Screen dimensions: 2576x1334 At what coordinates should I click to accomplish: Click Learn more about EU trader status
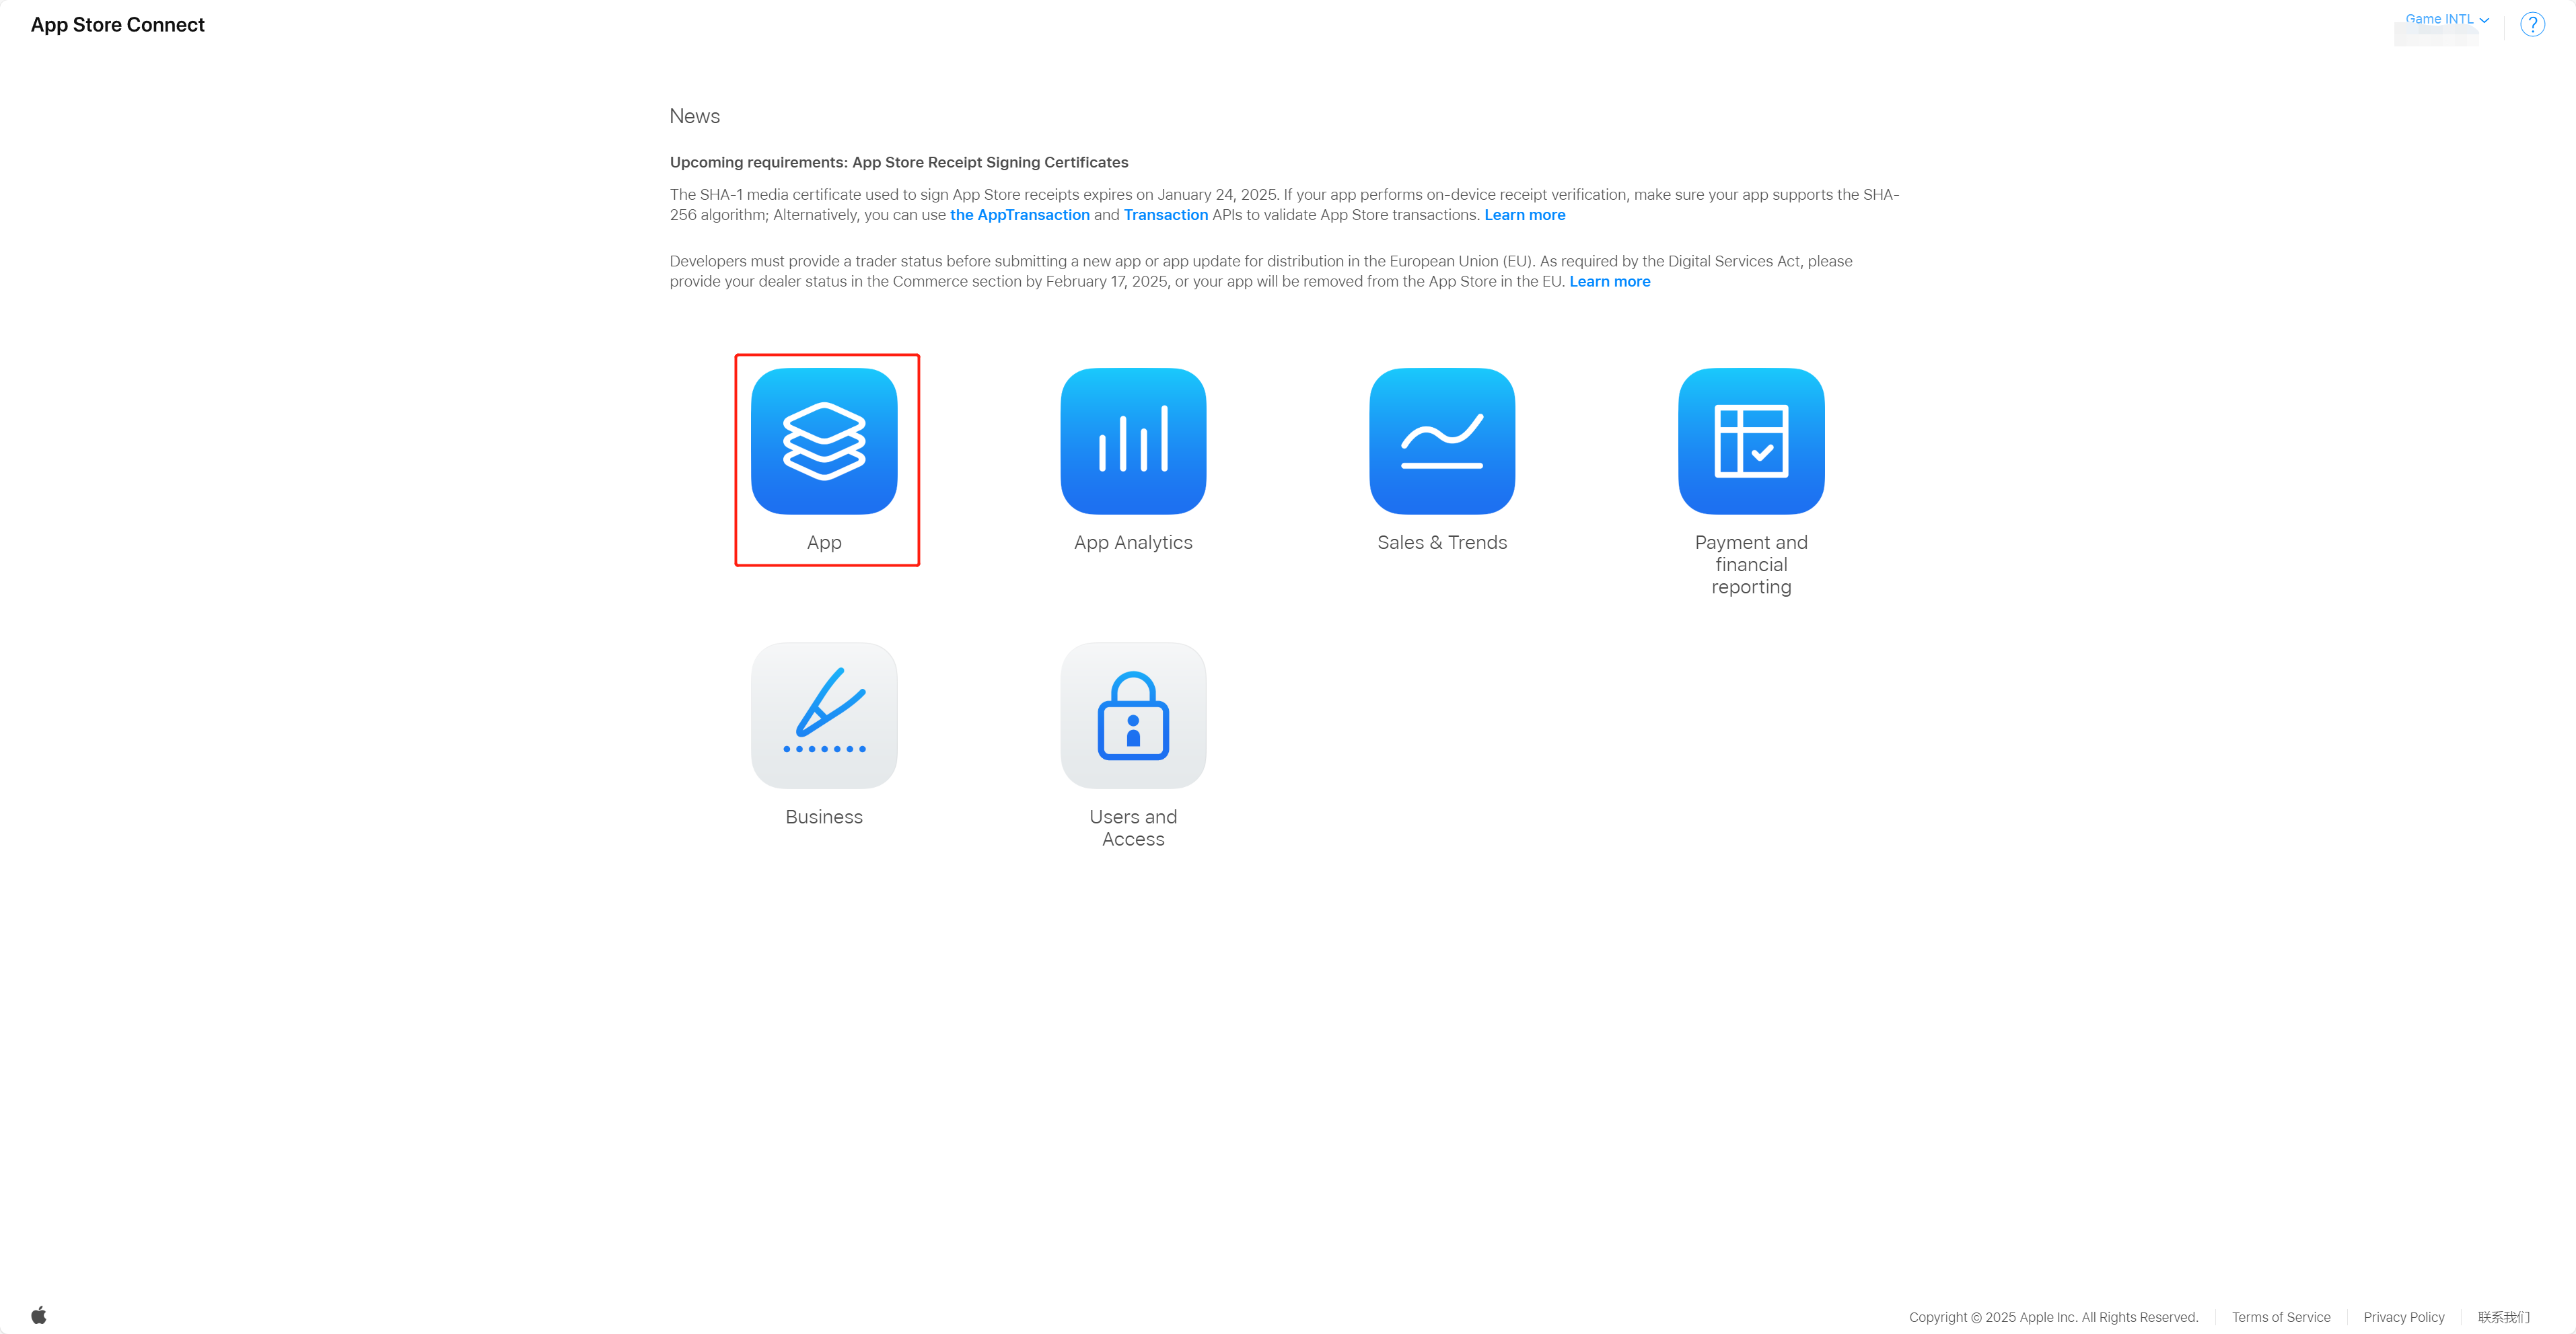click(1608, 281)
